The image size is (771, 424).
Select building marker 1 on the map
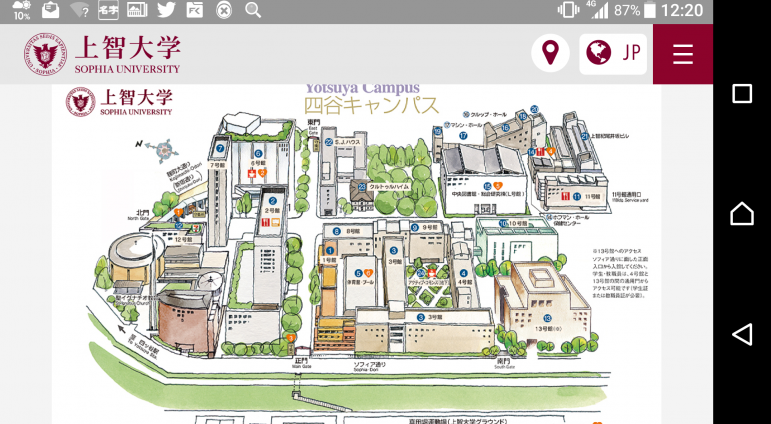pyautogui.click(x=330, y=251)
